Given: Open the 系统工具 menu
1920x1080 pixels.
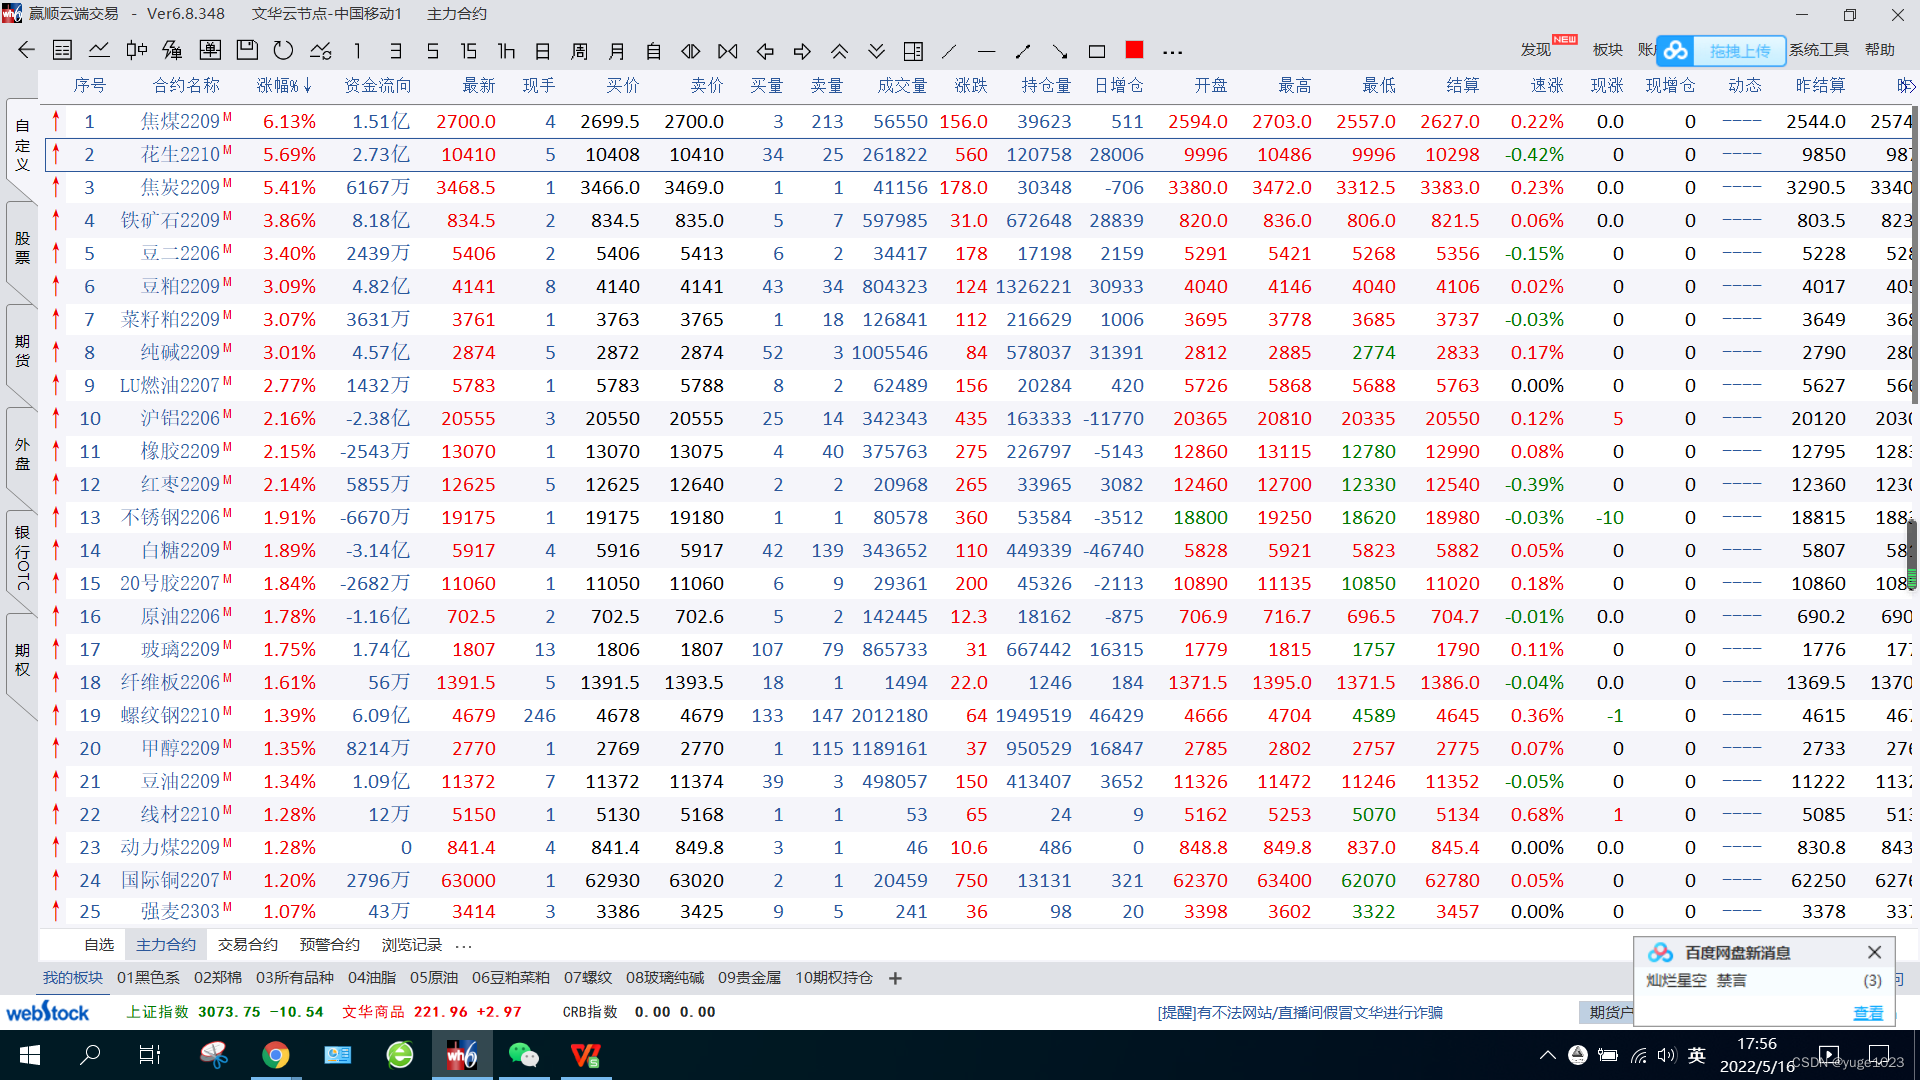Looking at the screenshot, I should [x=1819, y=50].
